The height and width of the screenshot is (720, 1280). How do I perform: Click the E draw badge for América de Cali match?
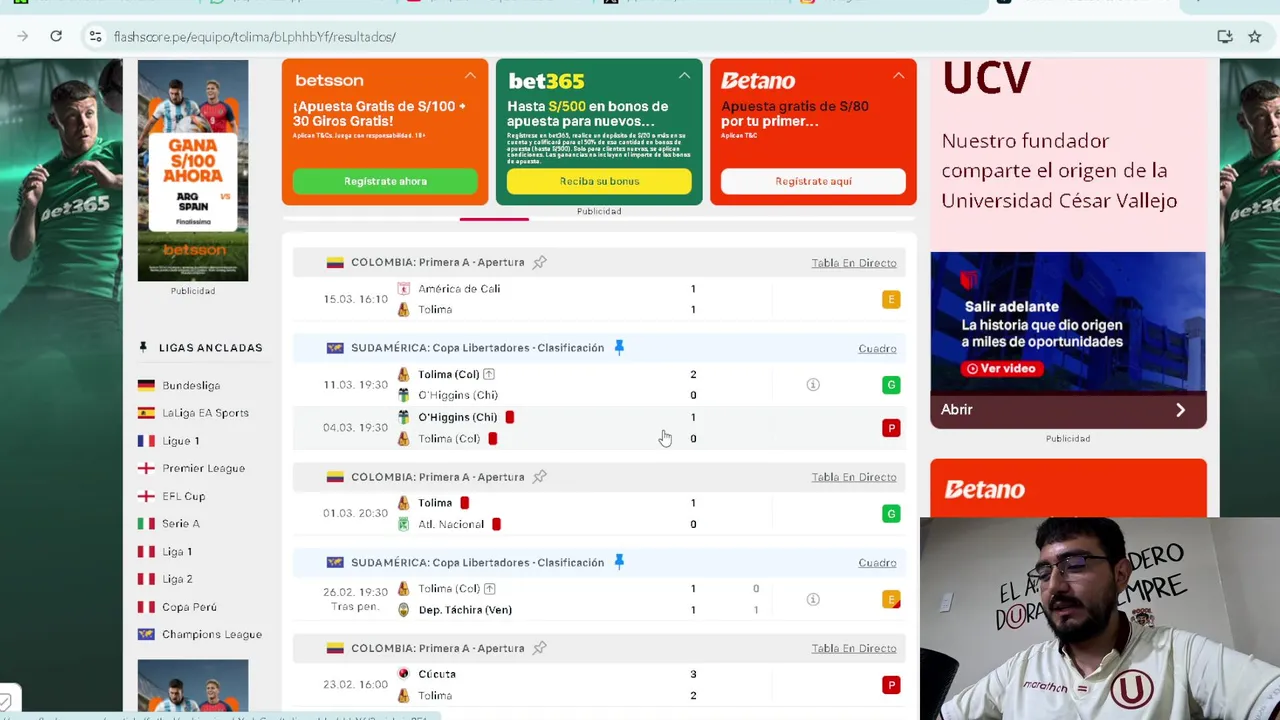click(x=891, y=299)
